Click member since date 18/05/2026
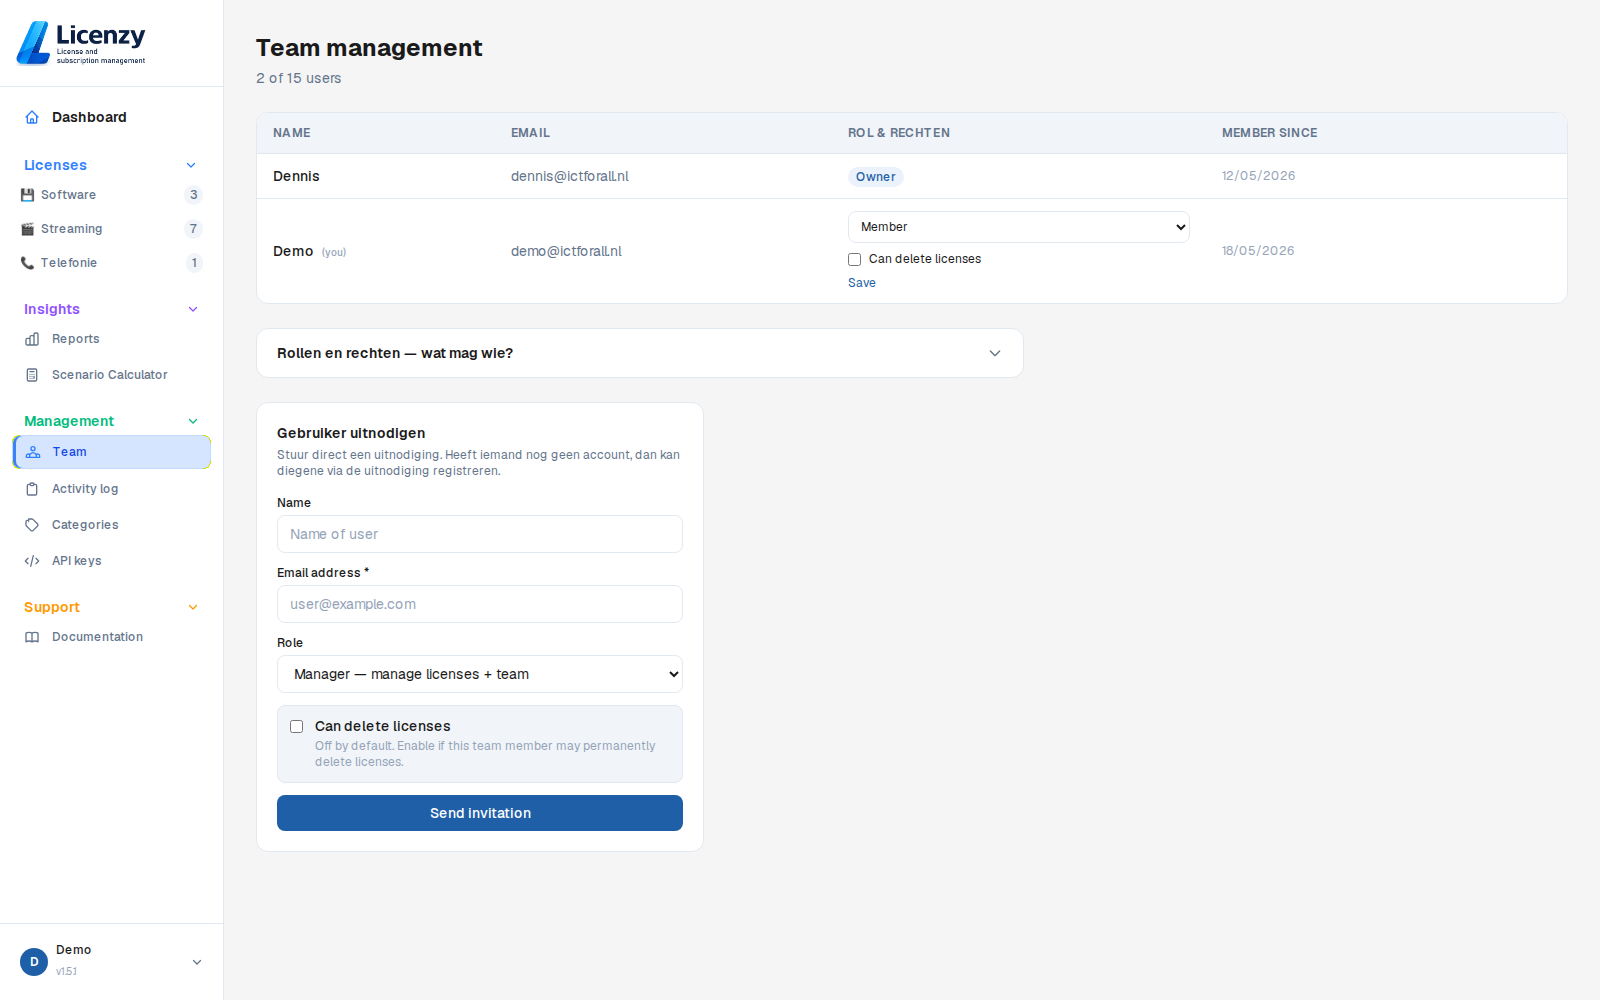 click(1258, 251)
